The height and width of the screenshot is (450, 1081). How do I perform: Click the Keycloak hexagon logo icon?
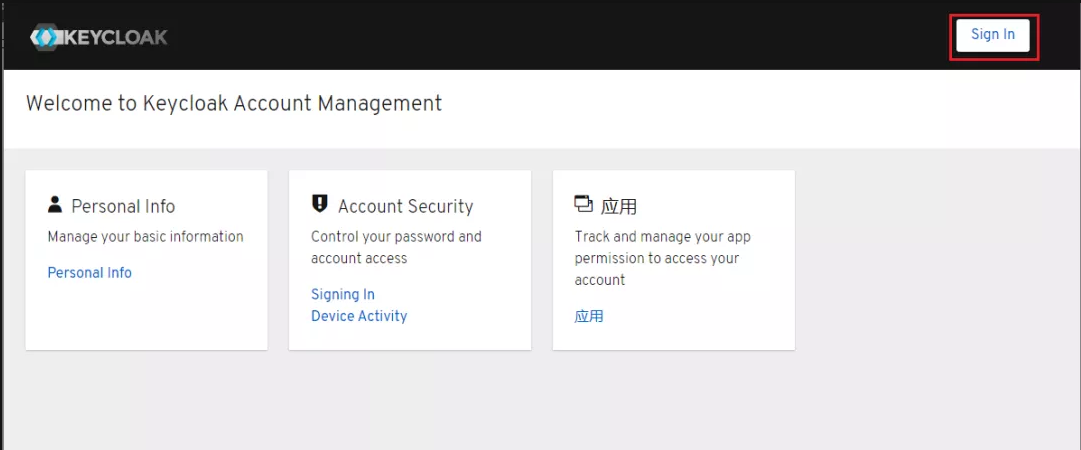[46, 38]
